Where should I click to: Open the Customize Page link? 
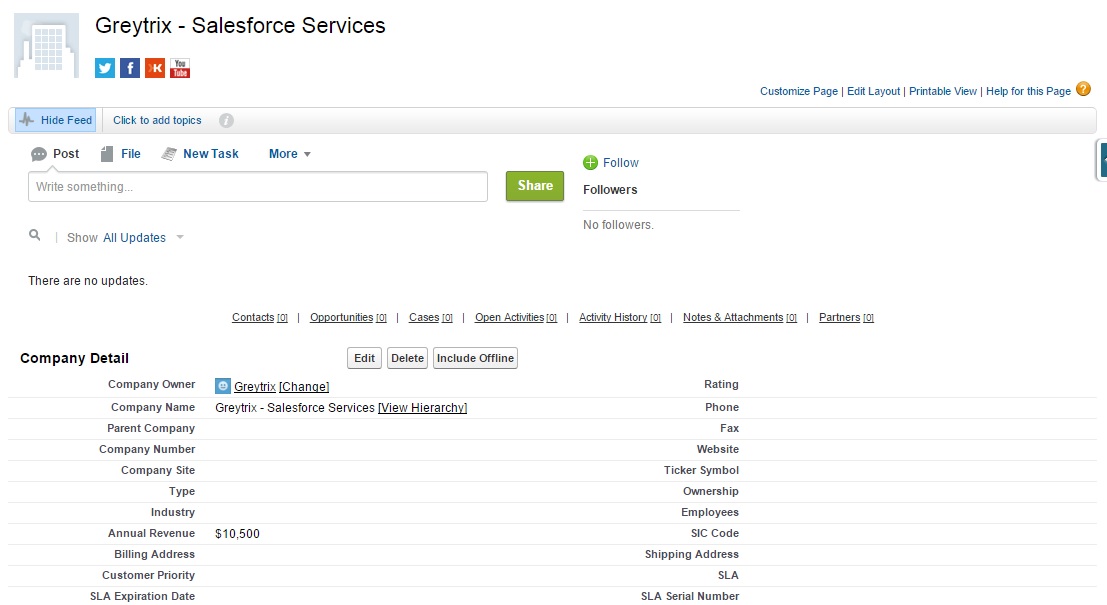point(798,91)
